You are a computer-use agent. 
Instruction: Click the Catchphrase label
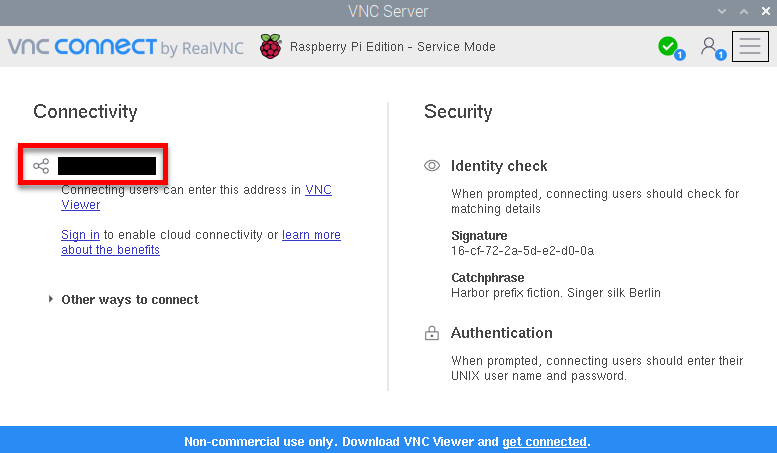[488, 278]
